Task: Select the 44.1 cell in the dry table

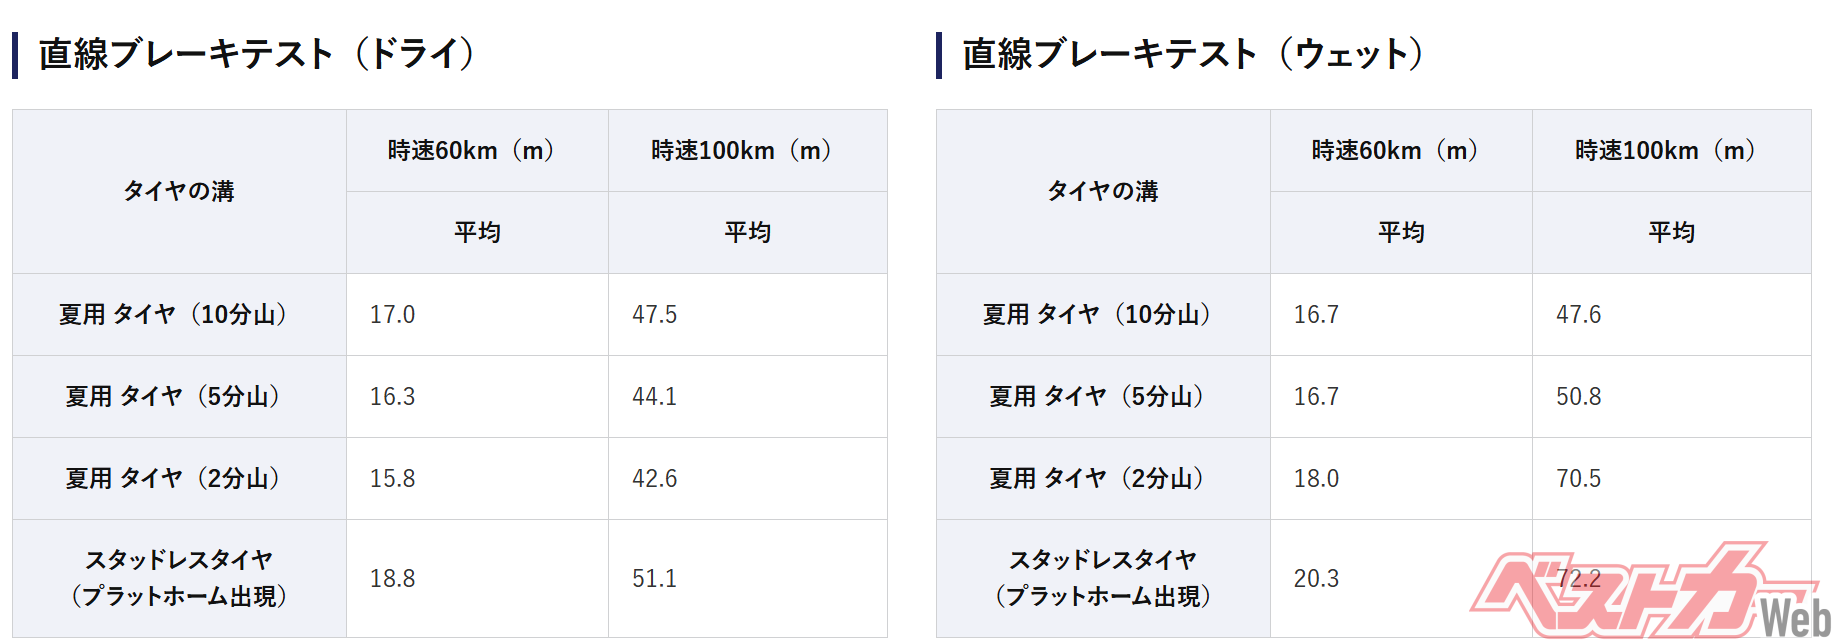Action: (654, 397)
